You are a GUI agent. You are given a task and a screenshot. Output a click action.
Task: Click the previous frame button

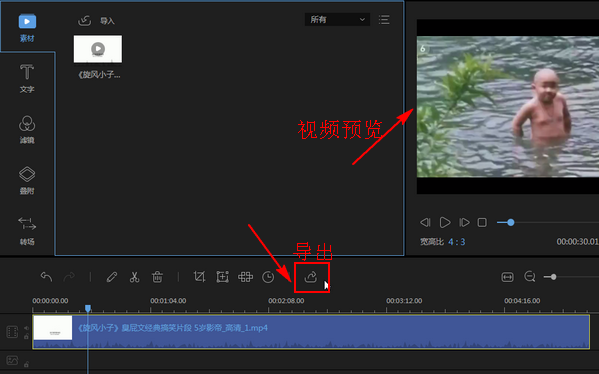pyautogui.click(x=425, y=222)
